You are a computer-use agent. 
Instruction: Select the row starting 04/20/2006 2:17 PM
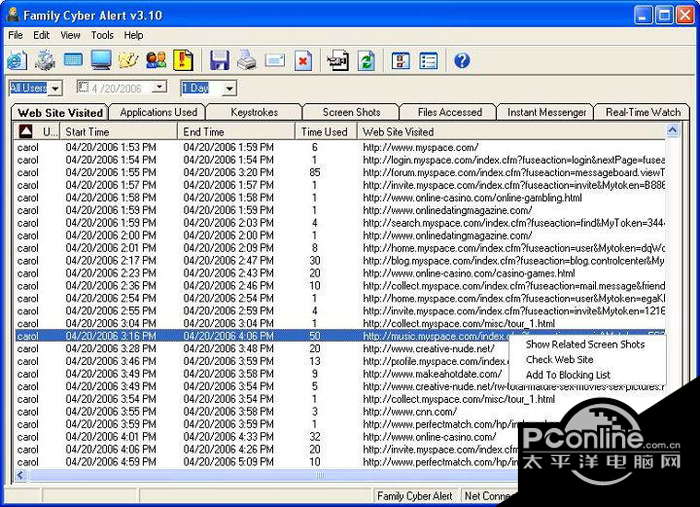pos(340,260)
